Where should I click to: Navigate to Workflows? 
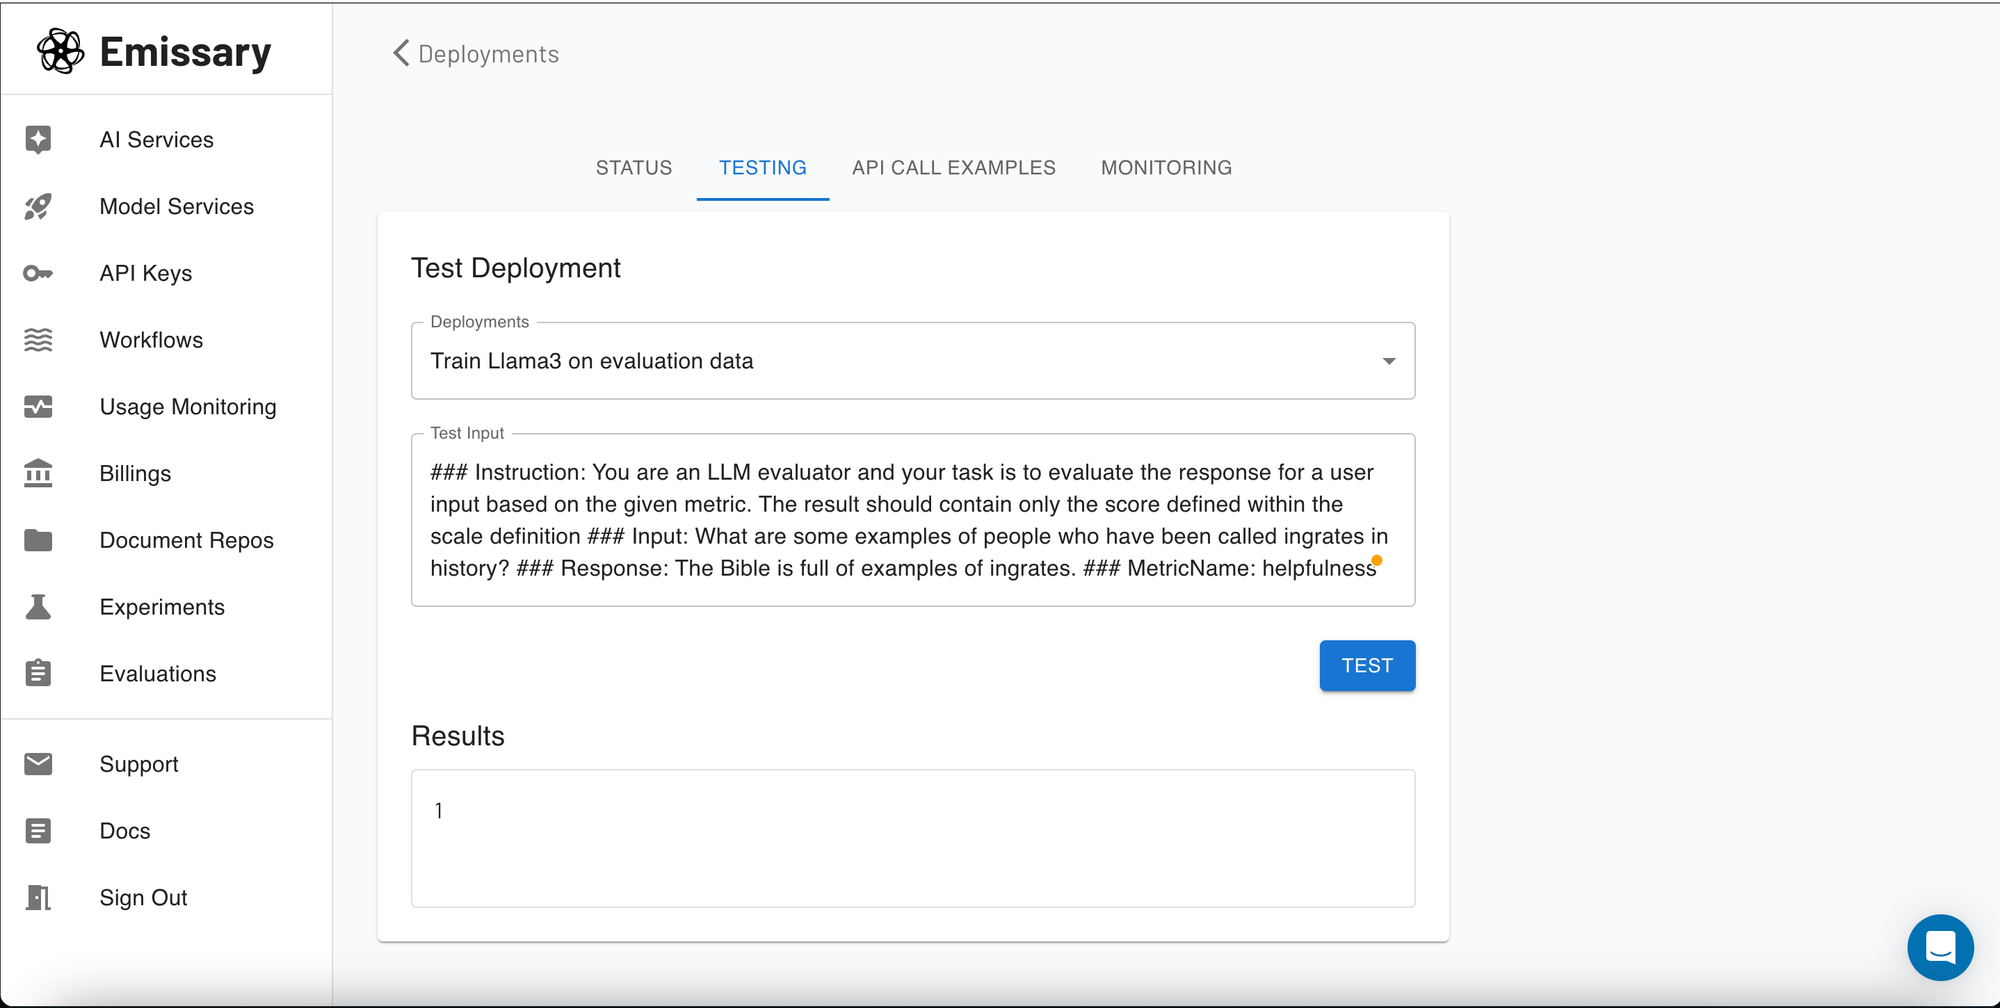[x=167, y=340]
